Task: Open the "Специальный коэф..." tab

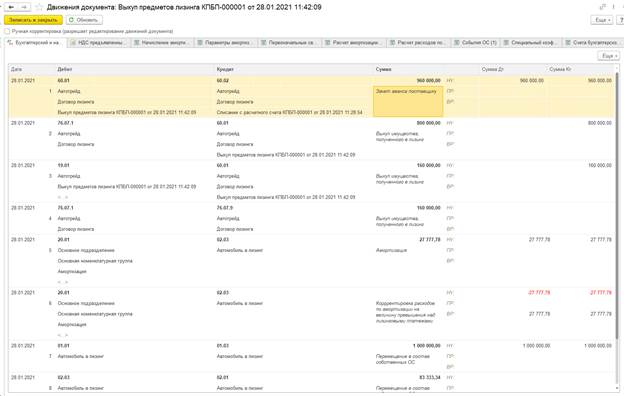Action: tap(532, 42)
